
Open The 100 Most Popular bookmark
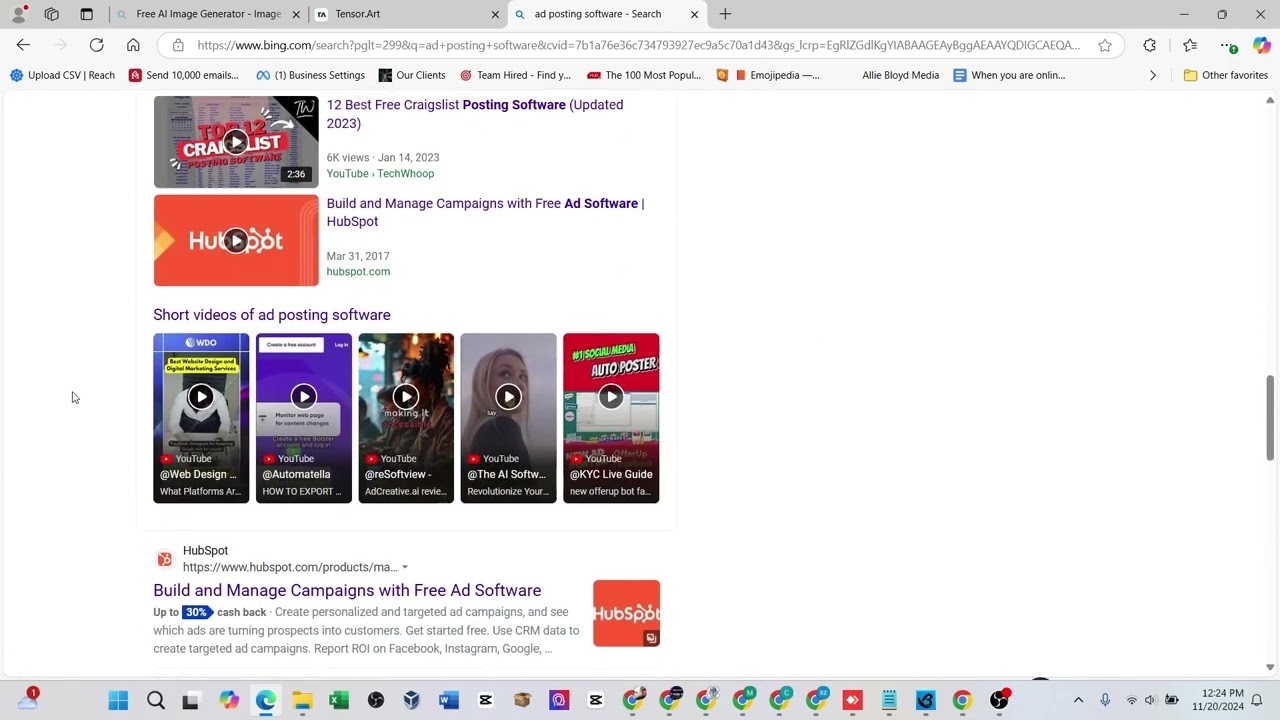pyautogui.click(x=644, y=75)
